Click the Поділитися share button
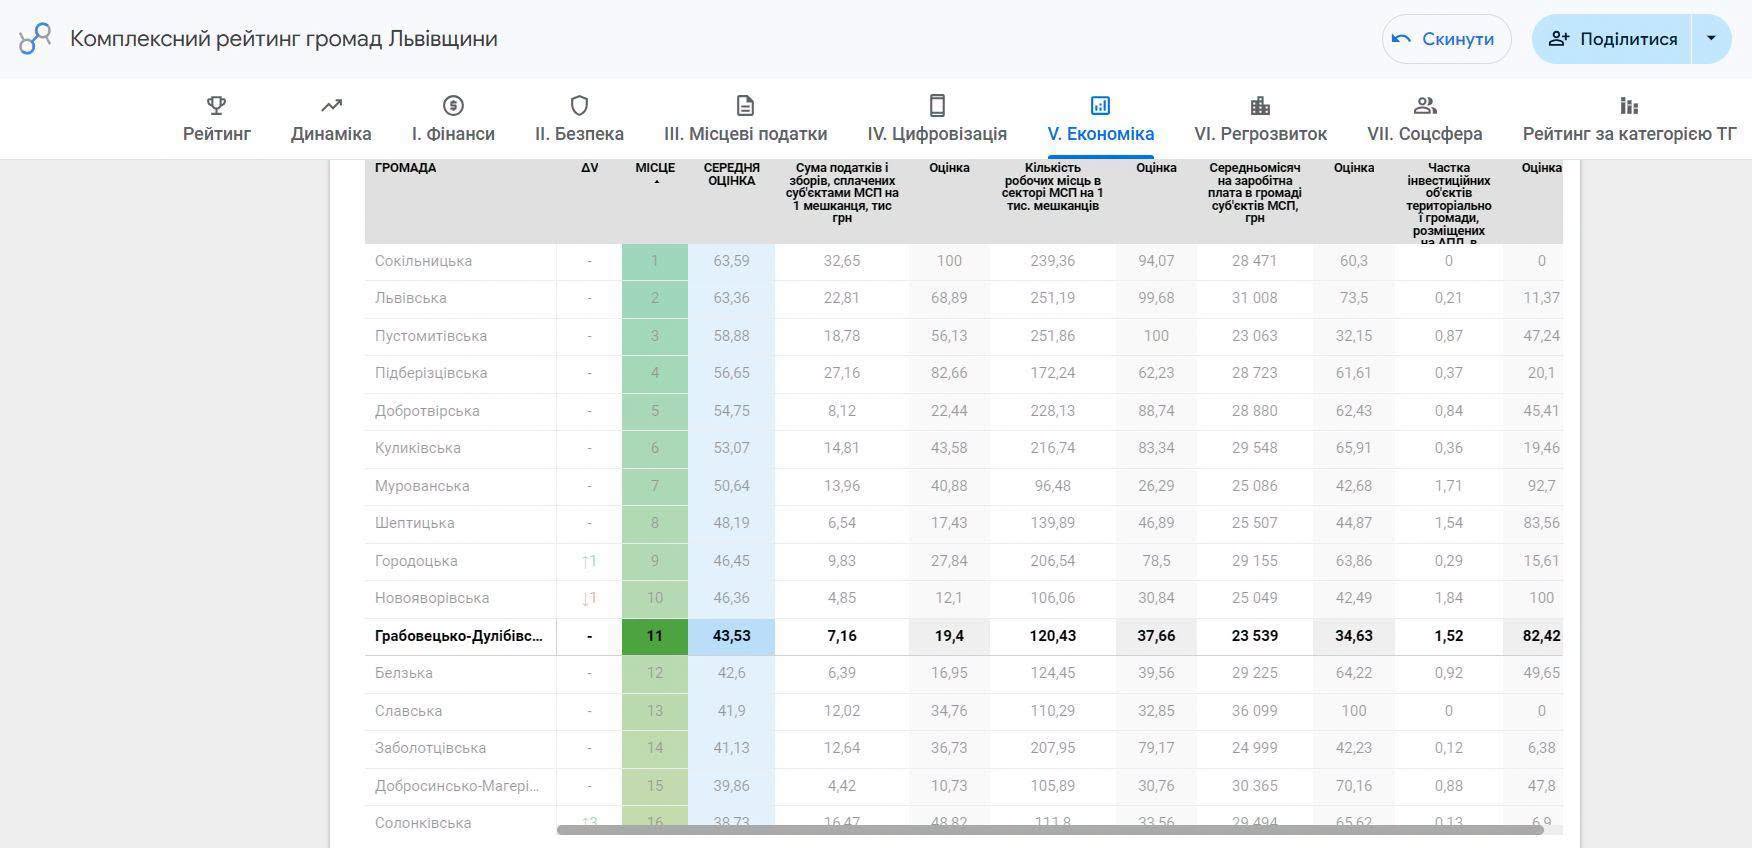This screenshot has width=1752, height=848. (x=1611, y=39)
